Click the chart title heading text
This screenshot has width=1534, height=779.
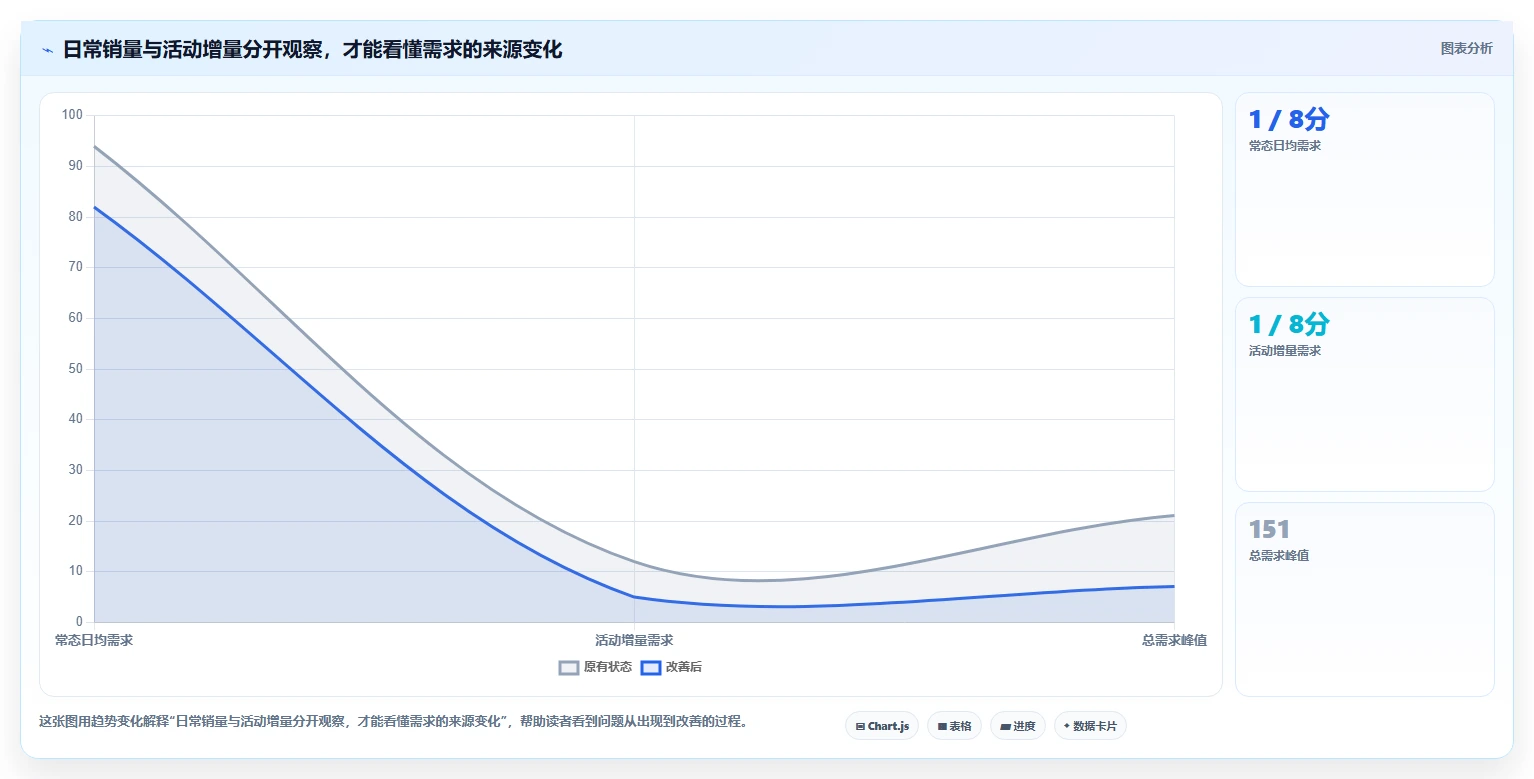[x=312, y=49]
